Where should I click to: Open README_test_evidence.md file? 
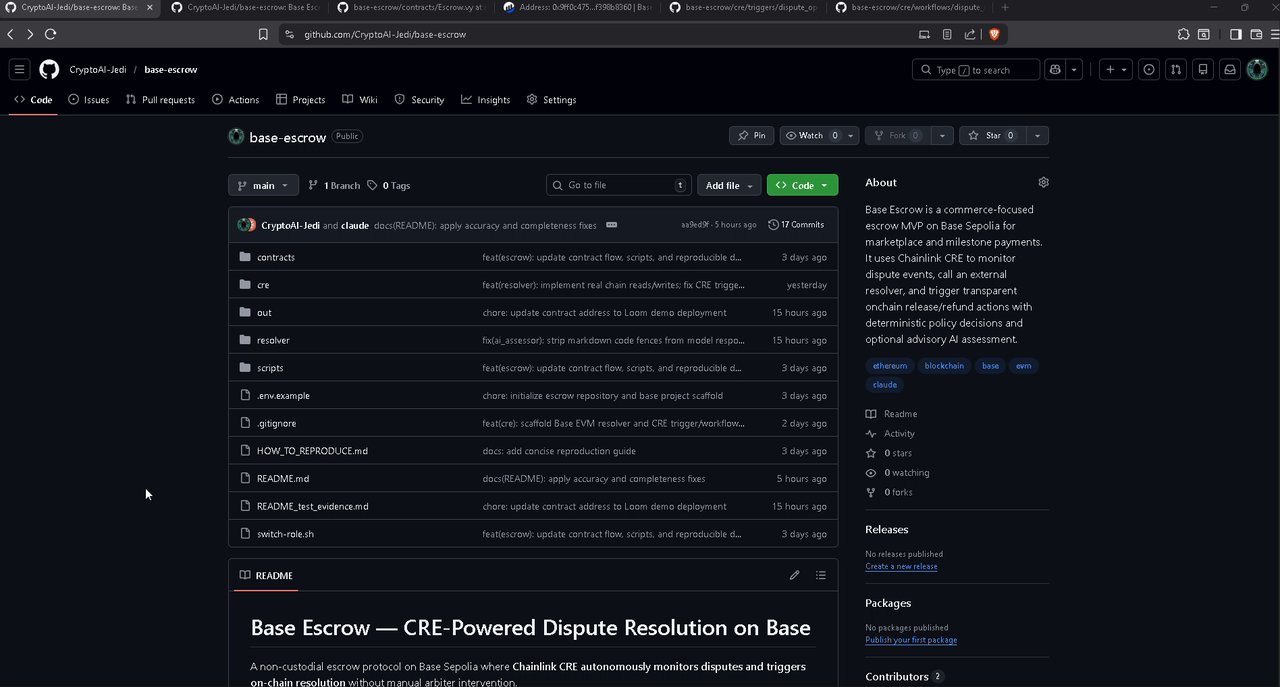[x=312, y=507]
